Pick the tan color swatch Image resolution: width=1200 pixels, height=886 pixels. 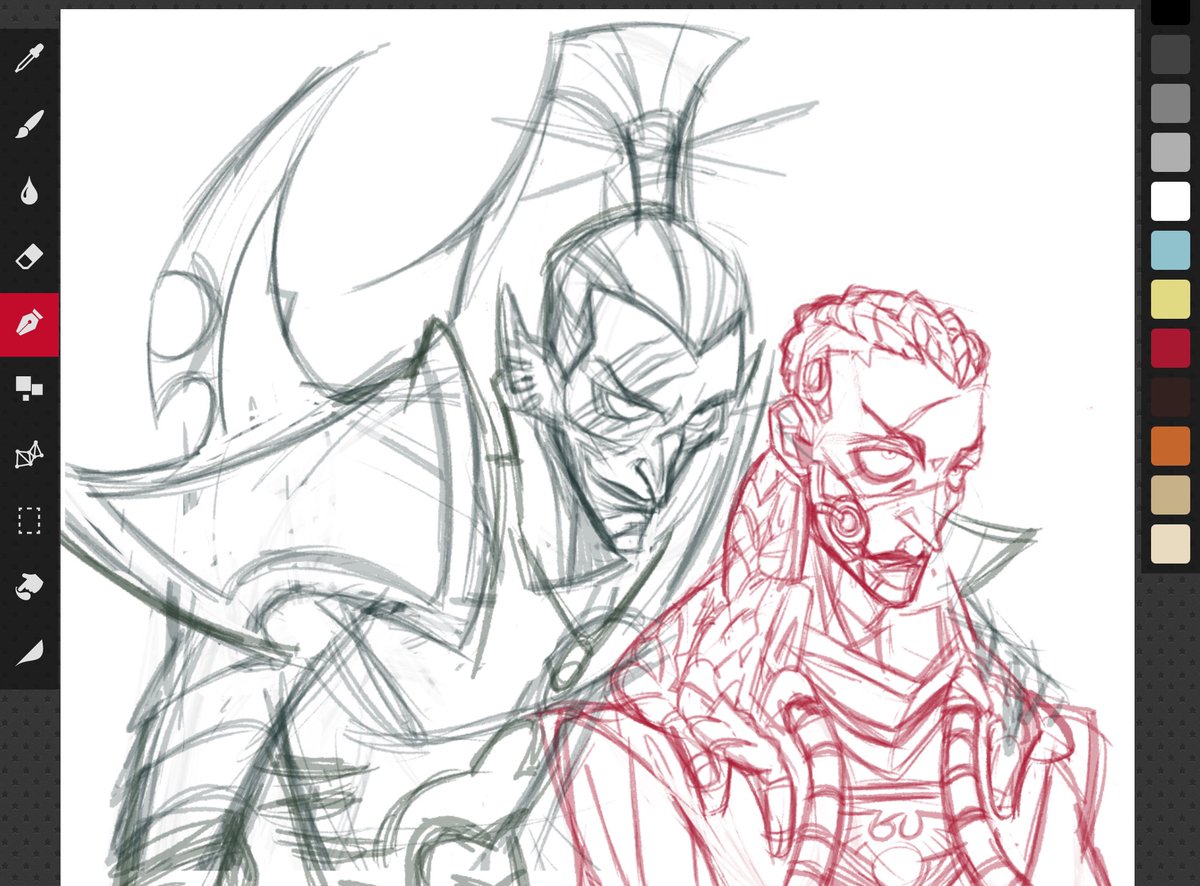(x=1170, y=495)
